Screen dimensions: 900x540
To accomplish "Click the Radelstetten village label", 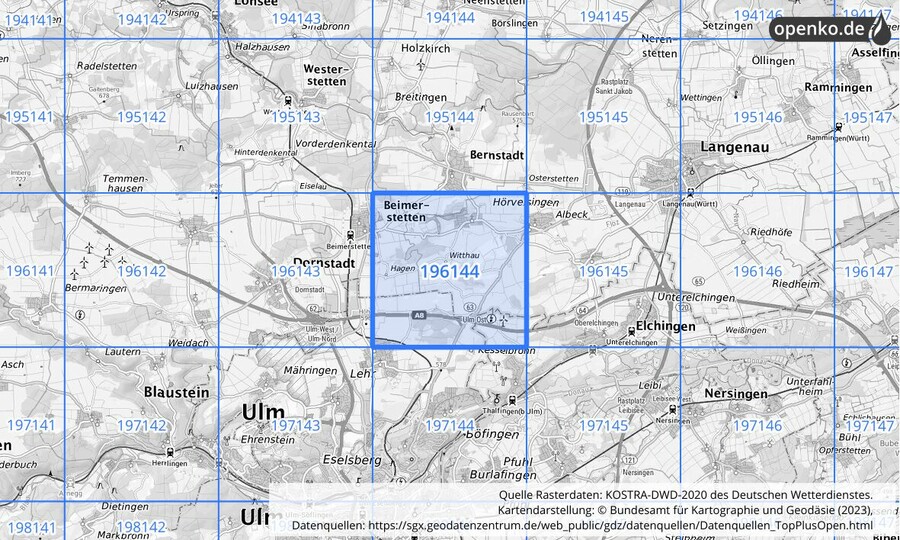I will [107, 66].
